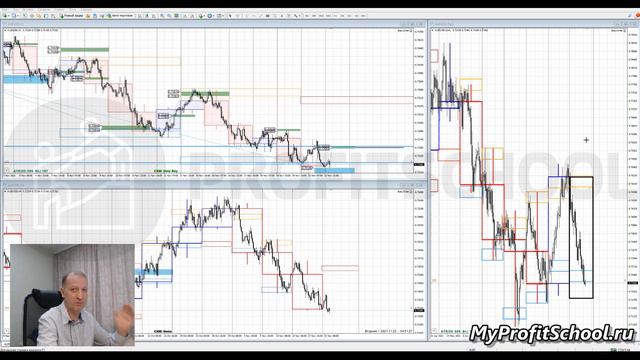Switch chart to line chart icon

point(154,16)
